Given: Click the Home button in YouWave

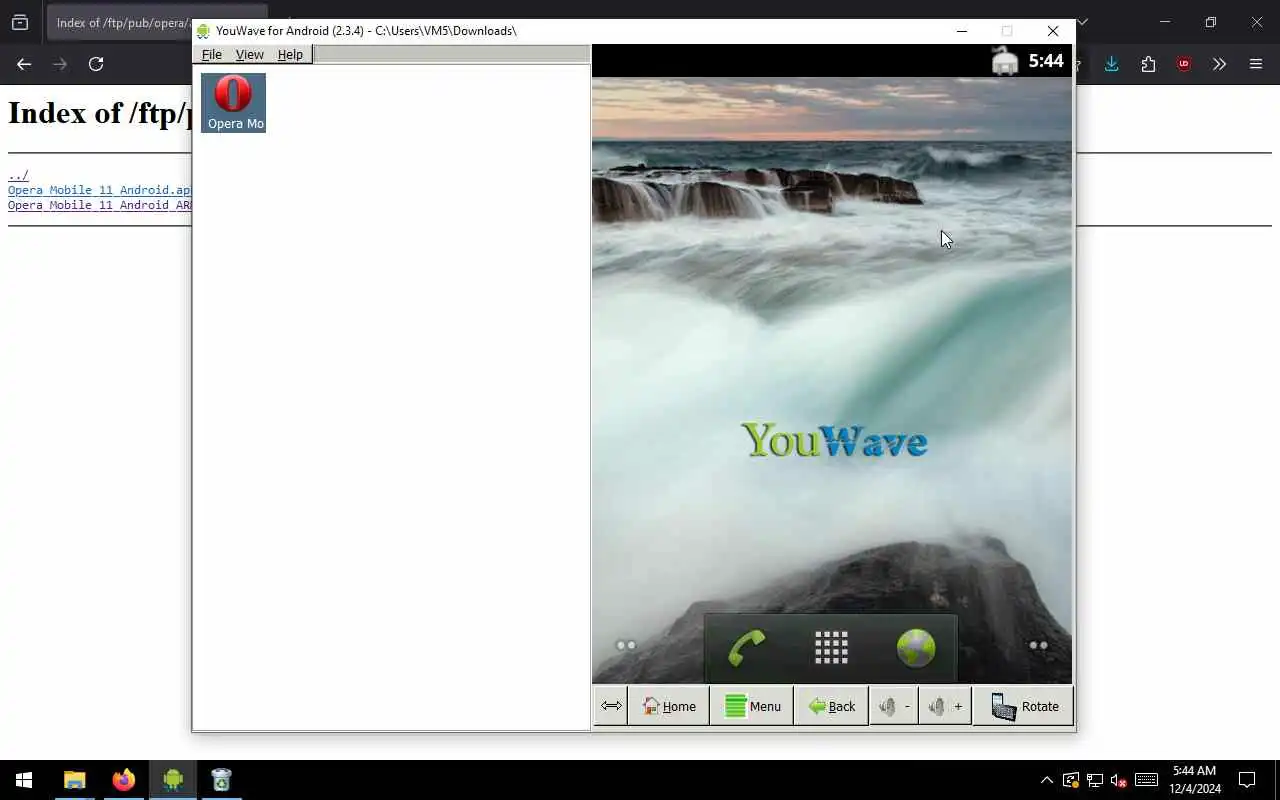Looking at the screenshot, I should click(x=668, y=706).
